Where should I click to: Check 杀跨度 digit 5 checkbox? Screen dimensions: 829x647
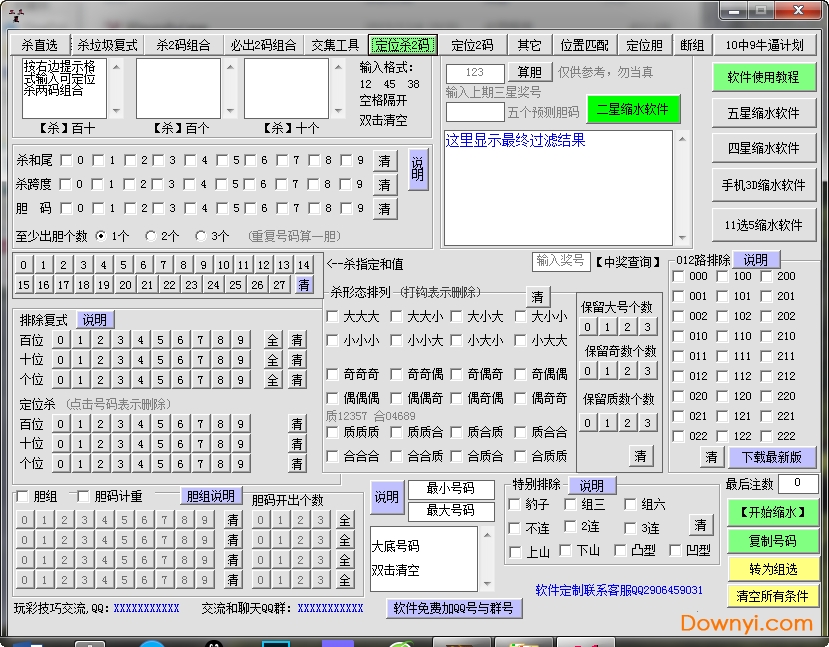pos(223,184)
